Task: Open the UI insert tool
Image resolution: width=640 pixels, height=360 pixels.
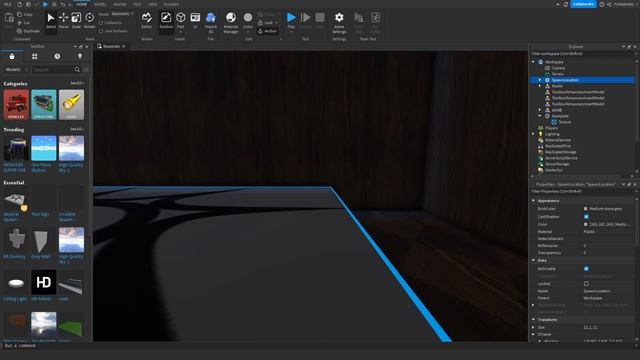Action: click(195, 20)
